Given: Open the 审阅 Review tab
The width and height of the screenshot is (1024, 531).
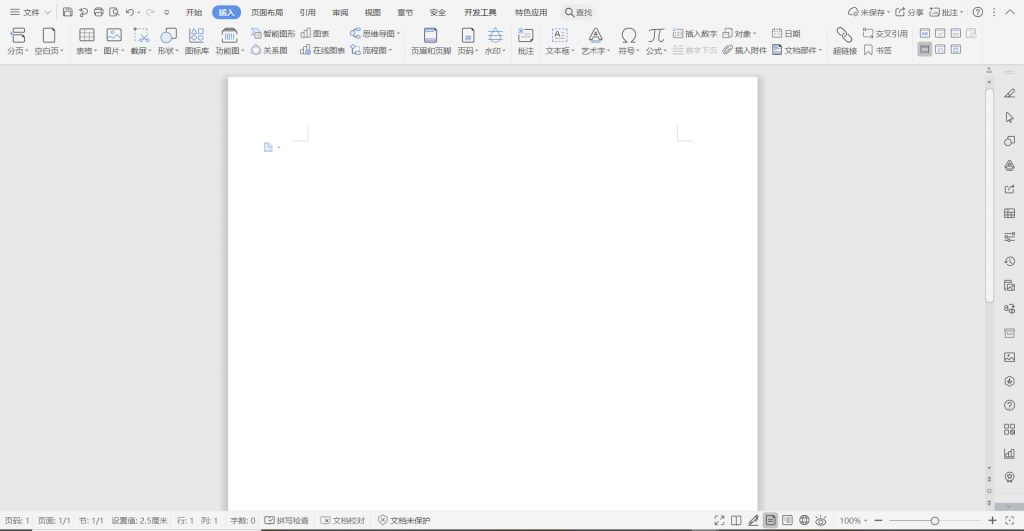Looking at the screenshot, I should click(x=340, y=12).
